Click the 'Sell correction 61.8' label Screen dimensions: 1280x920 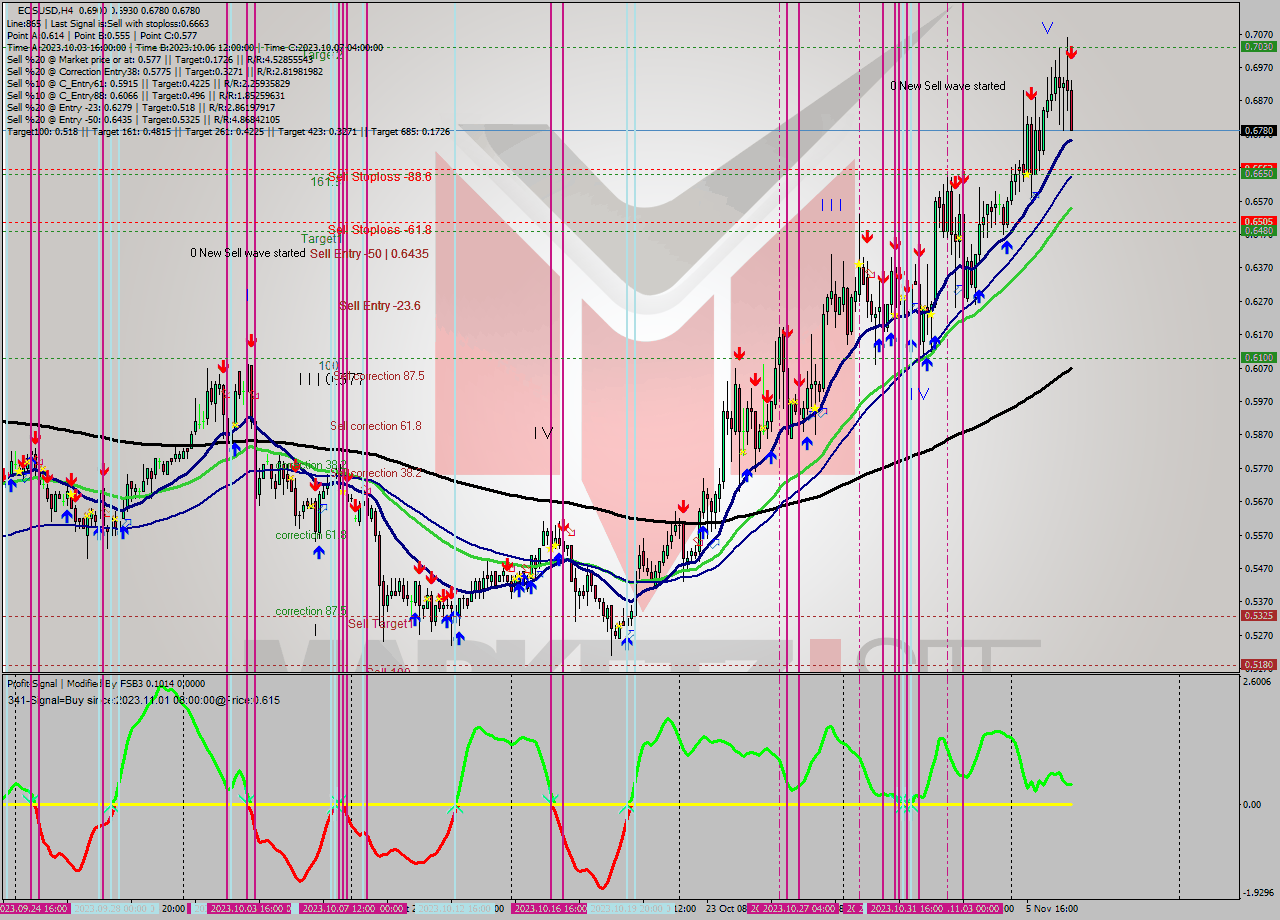pyautogui.click(x=376, y=426)
